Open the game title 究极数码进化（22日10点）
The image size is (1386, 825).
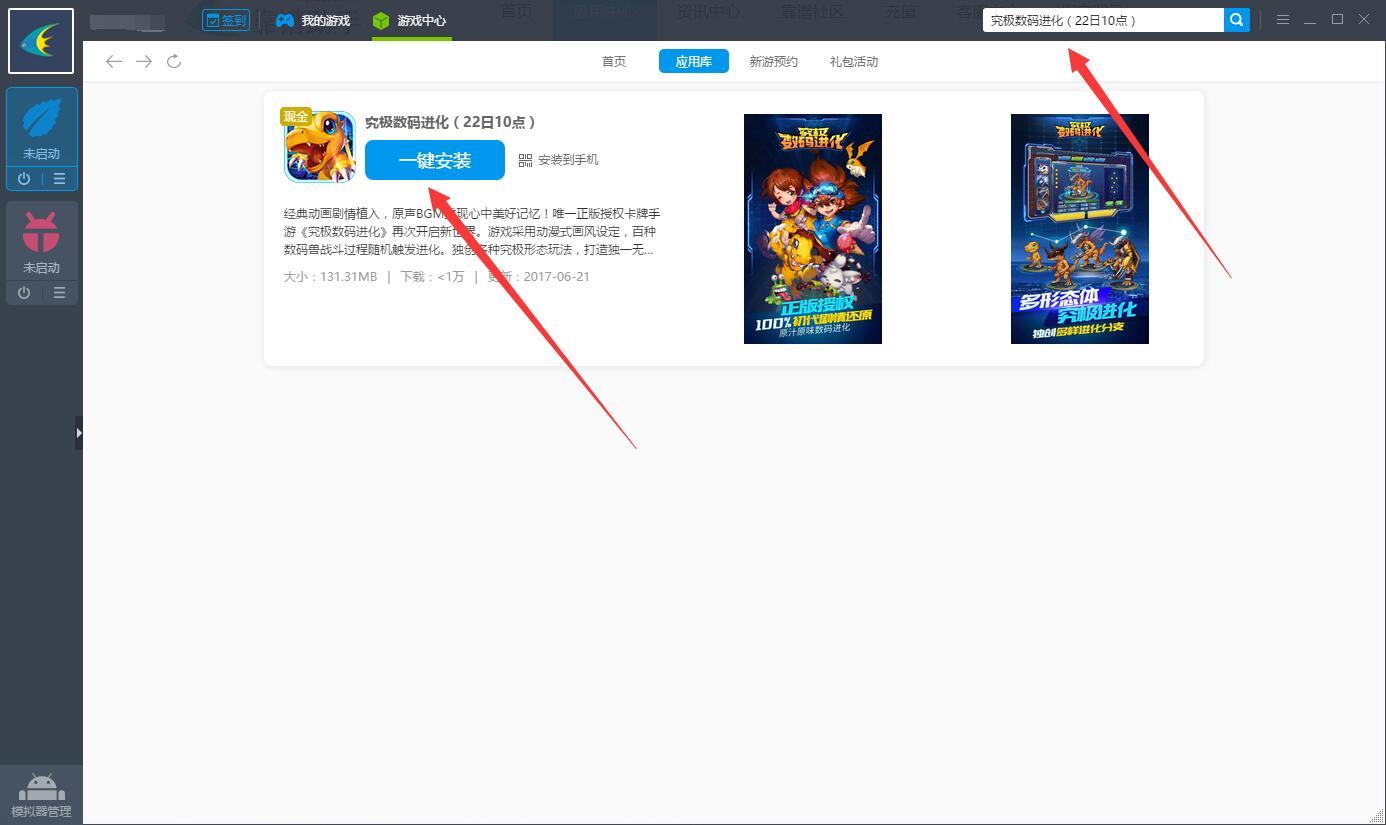(451, 122)
